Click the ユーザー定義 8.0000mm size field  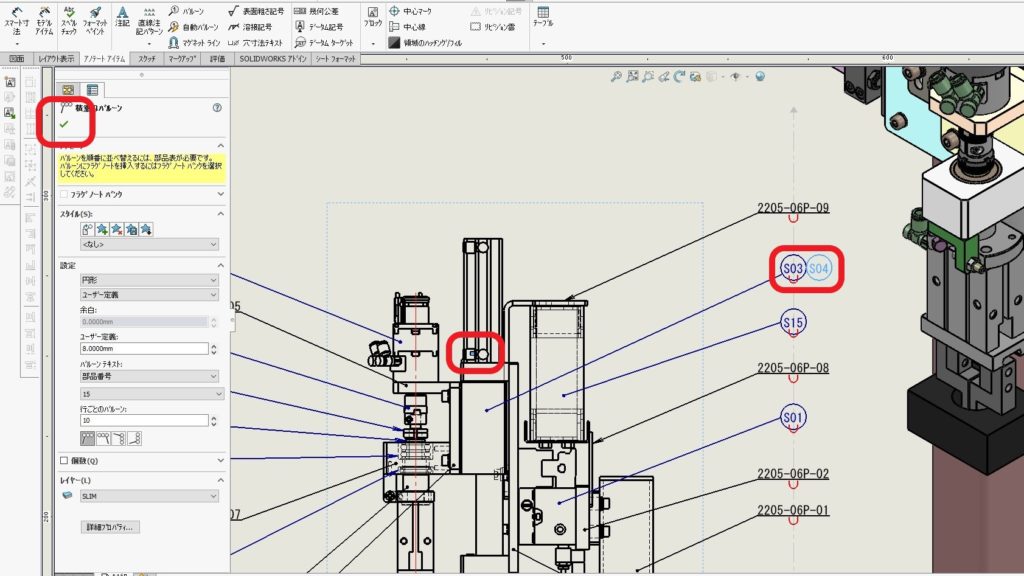point(143,349)
